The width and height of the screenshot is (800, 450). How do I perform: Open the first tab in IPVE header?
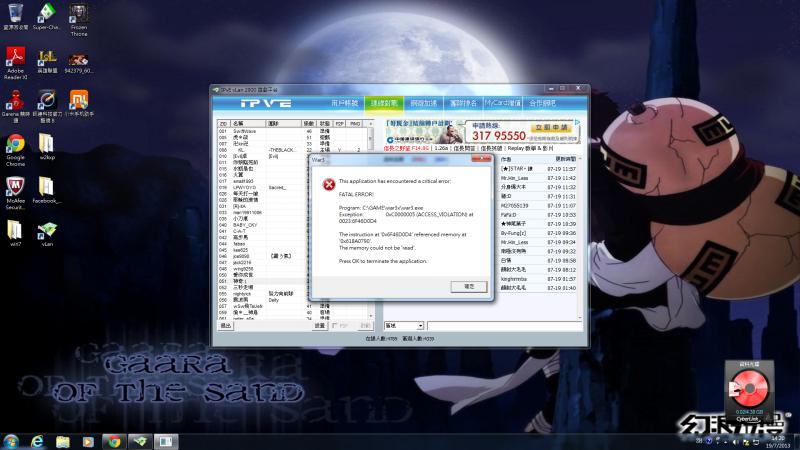[344, 103]
